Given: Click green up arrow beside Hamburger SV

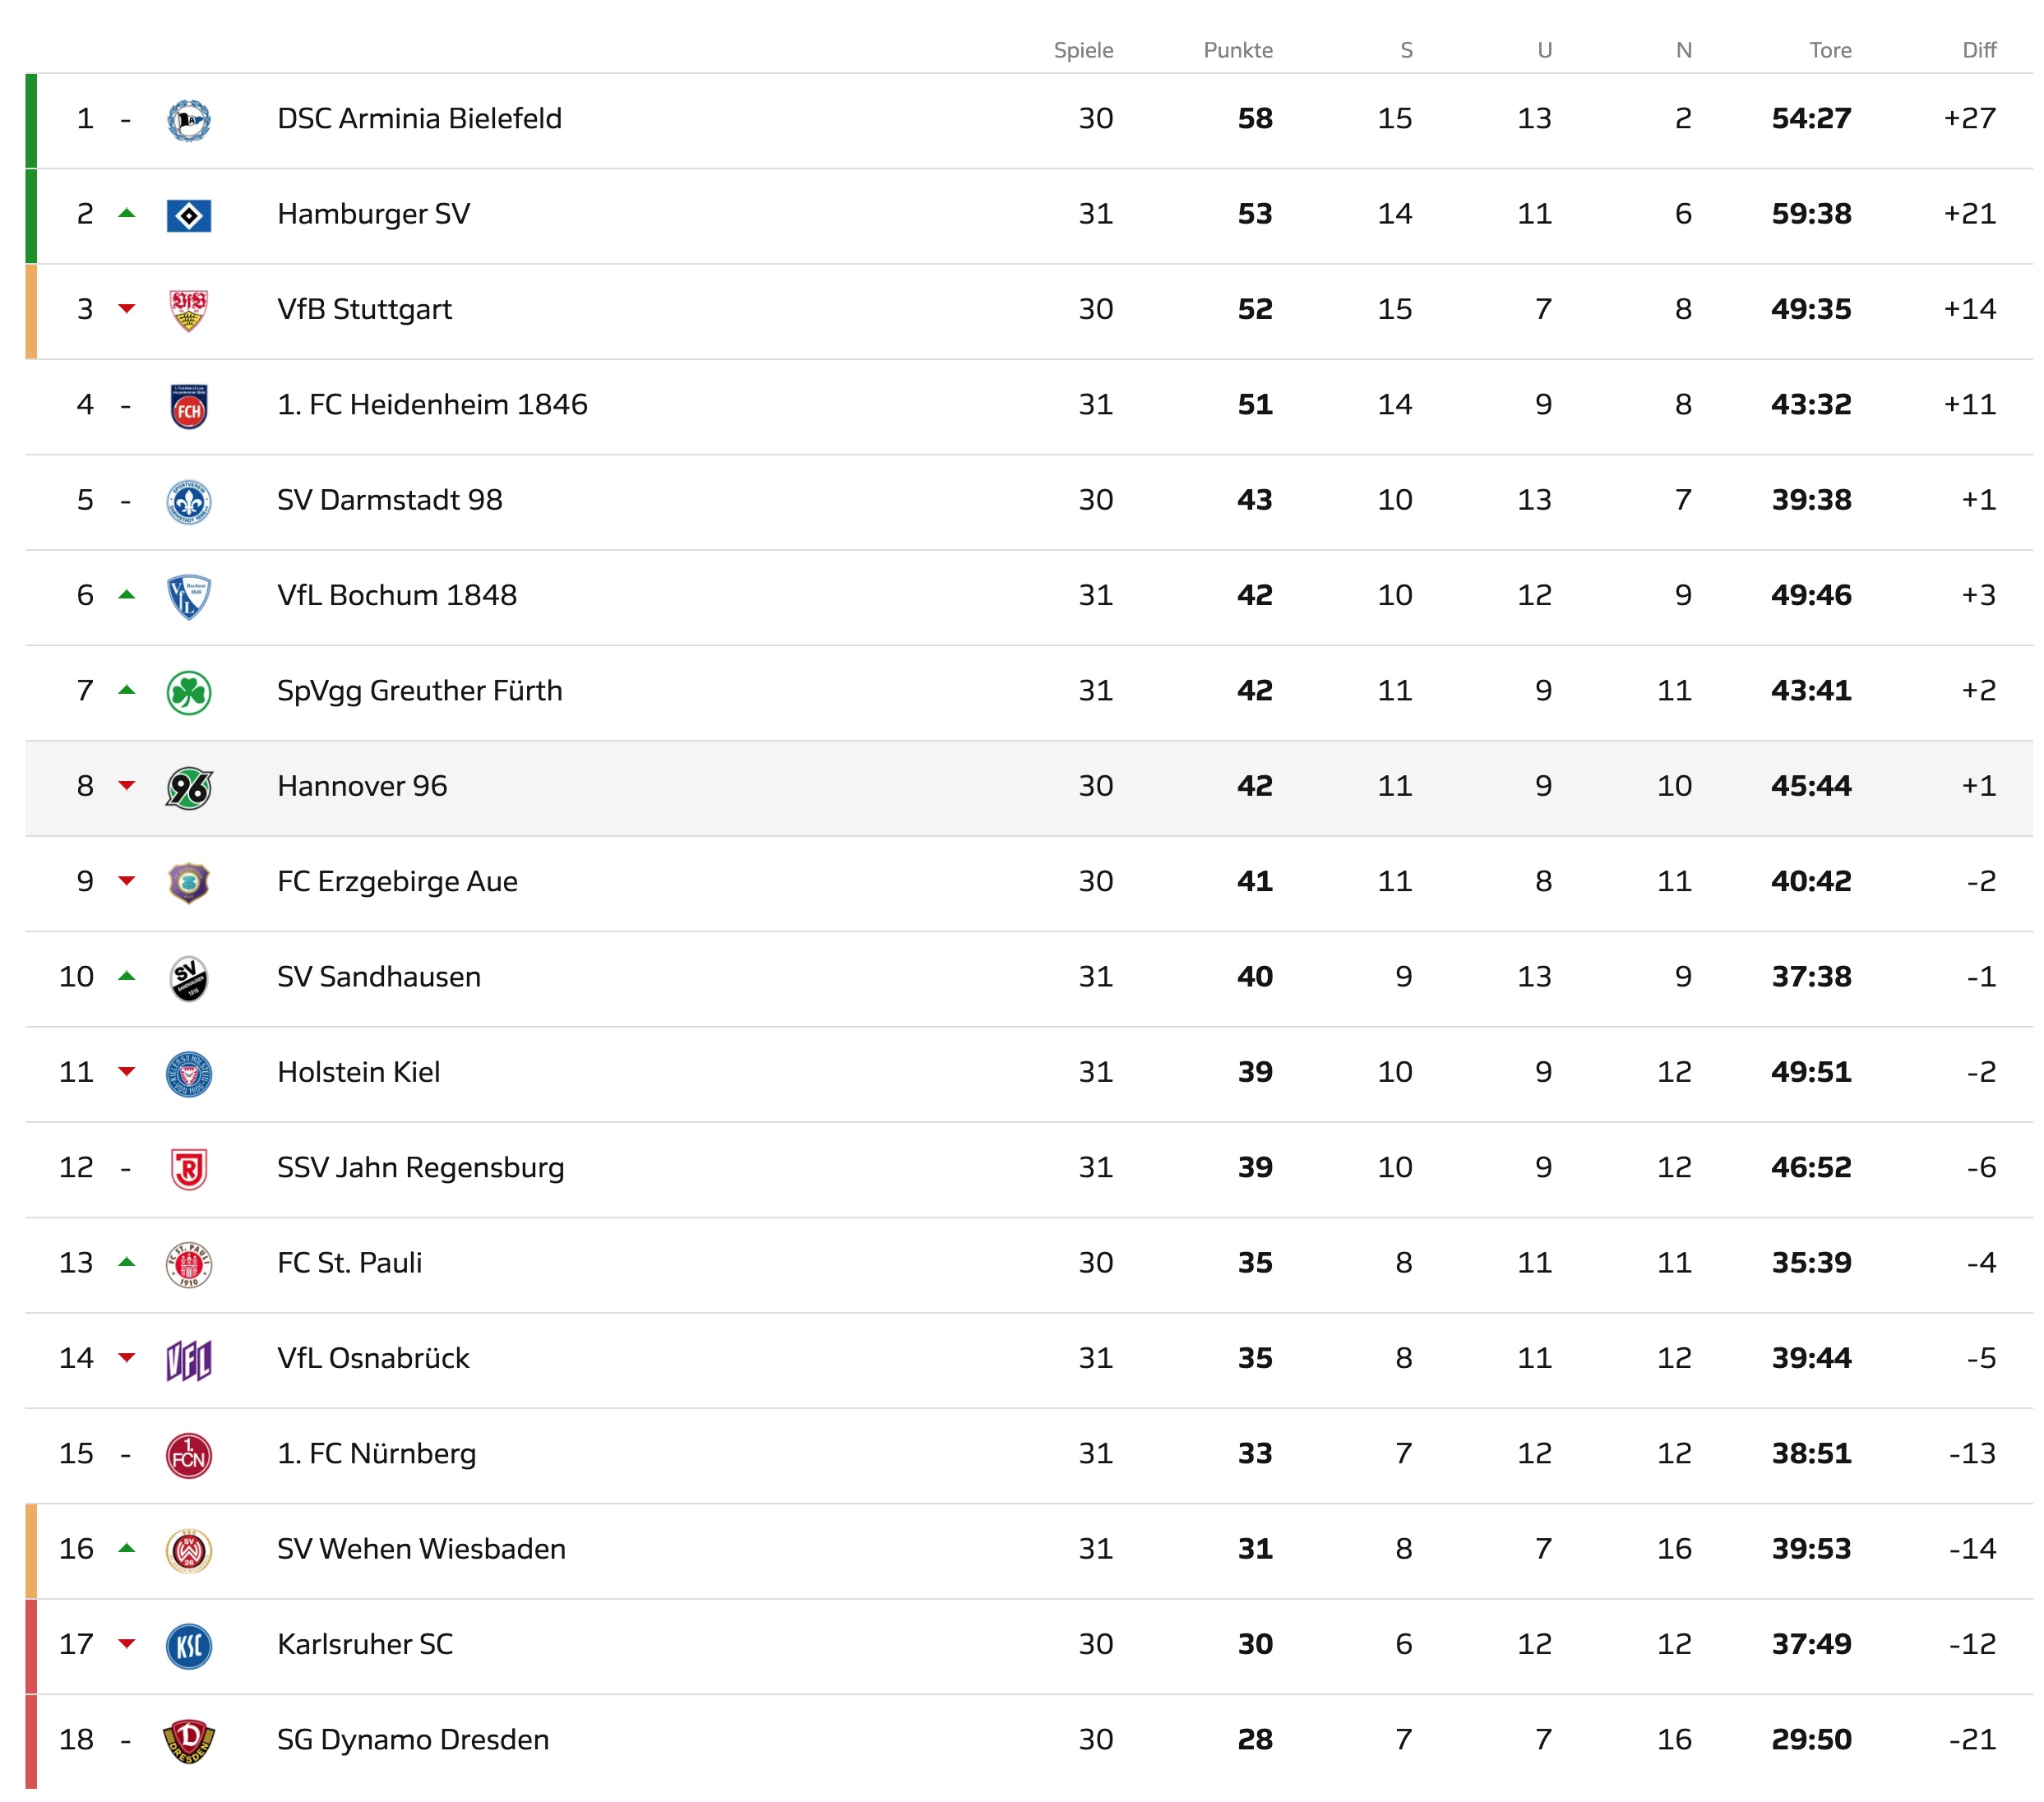Looking at the screenshot, I should coord(126,213).
